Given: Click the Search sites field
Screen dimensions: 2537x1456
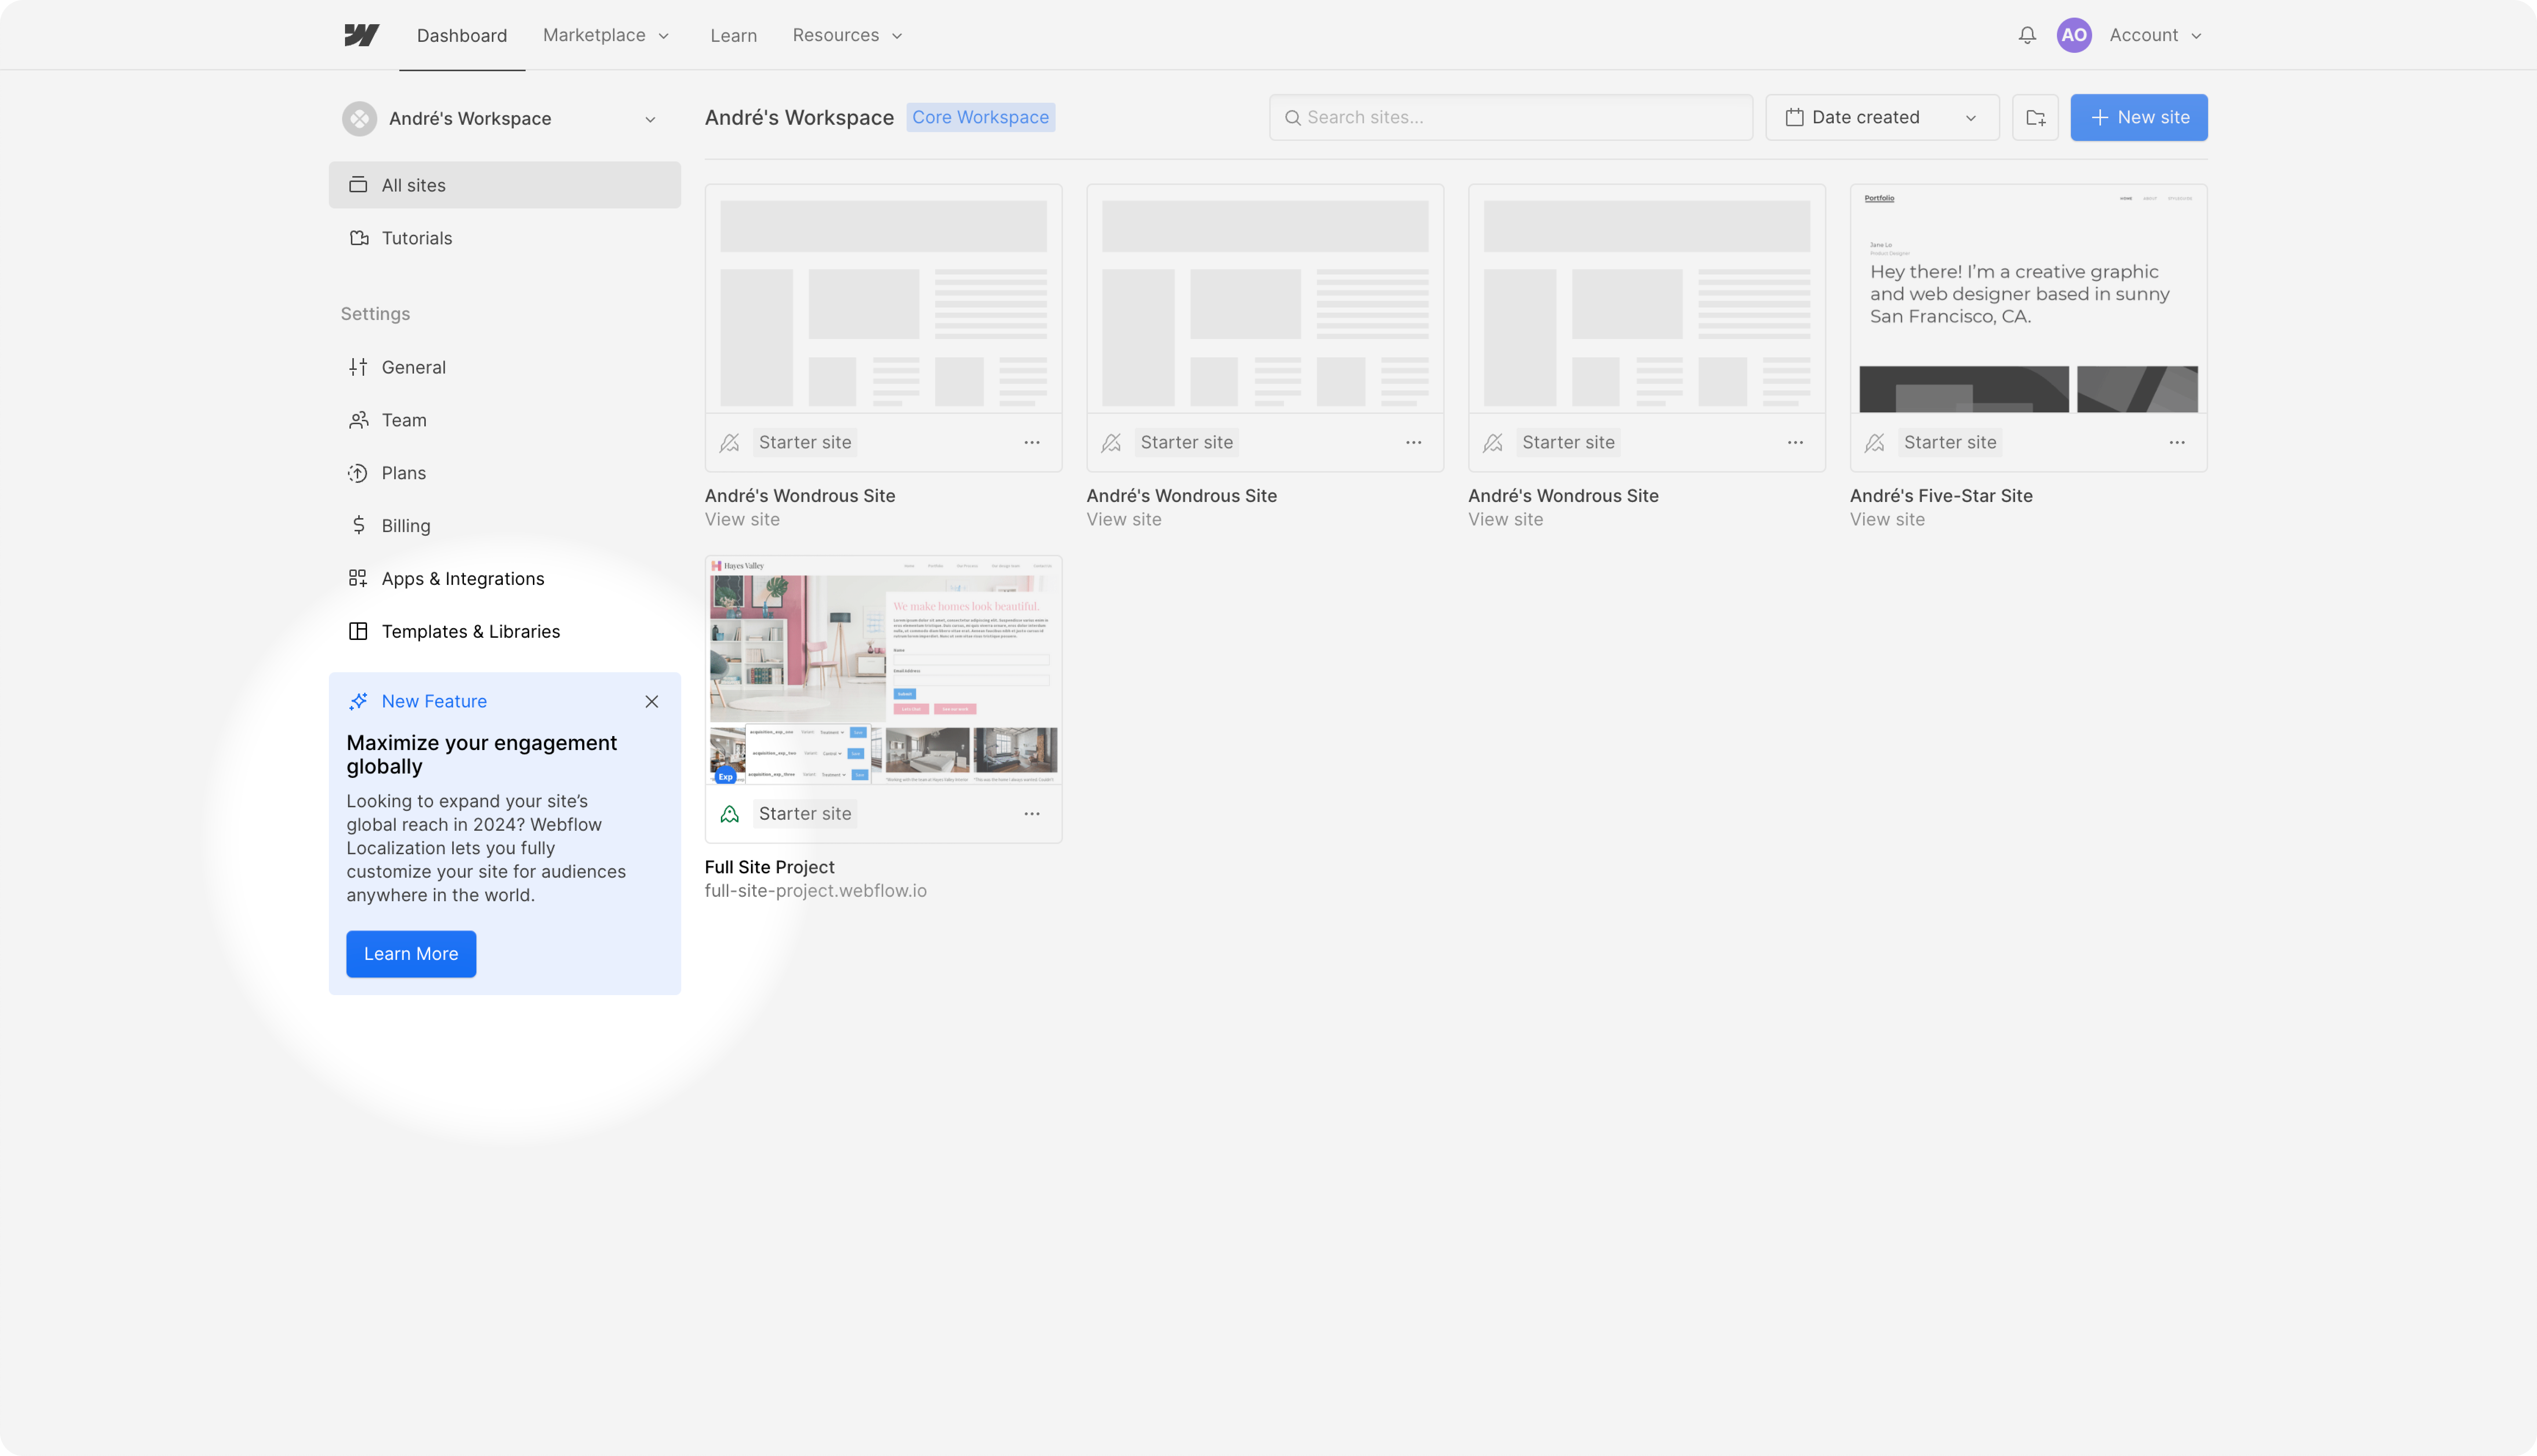Looking at the screenshot, I should 1510,117.
